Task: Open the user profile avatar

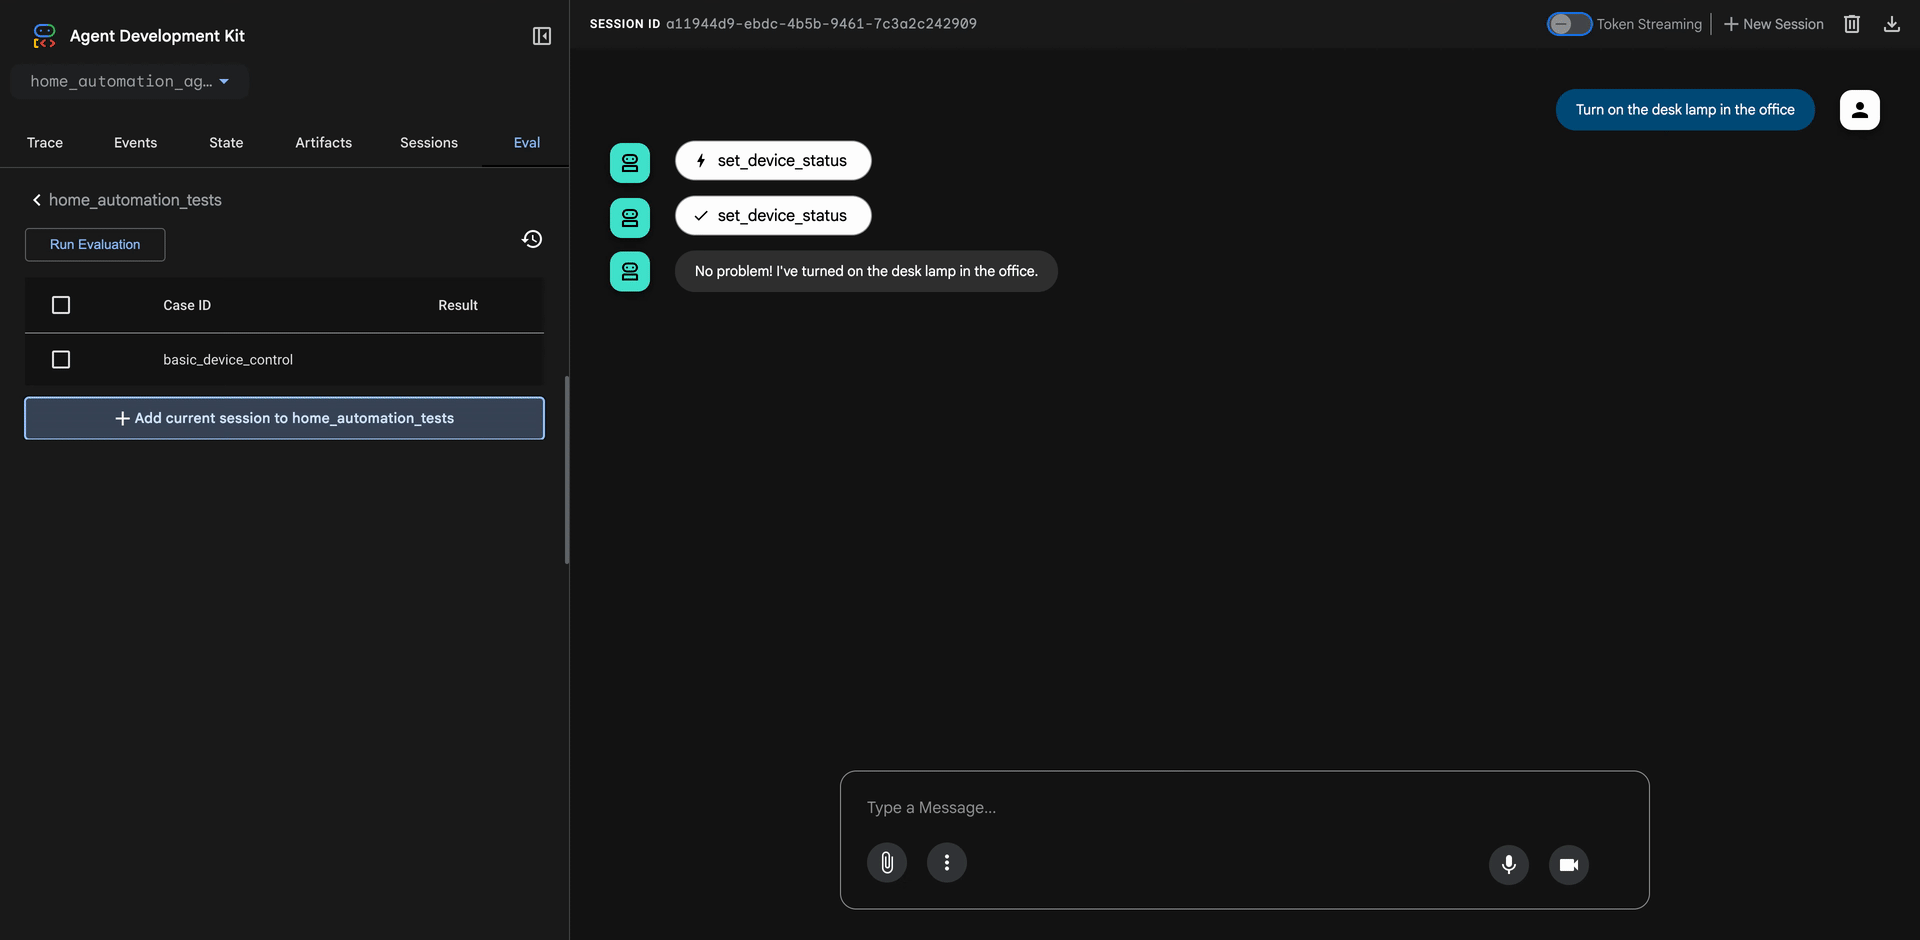Action: coord(1859,110)
